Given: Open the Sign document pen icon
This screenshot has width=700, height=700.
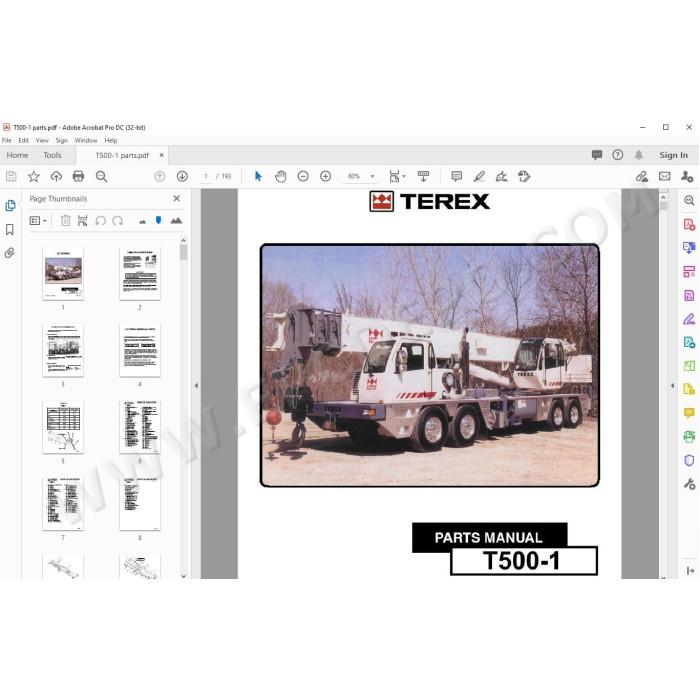Looking at the screenshot, I should pyautogui.click(x=501, y=176).
